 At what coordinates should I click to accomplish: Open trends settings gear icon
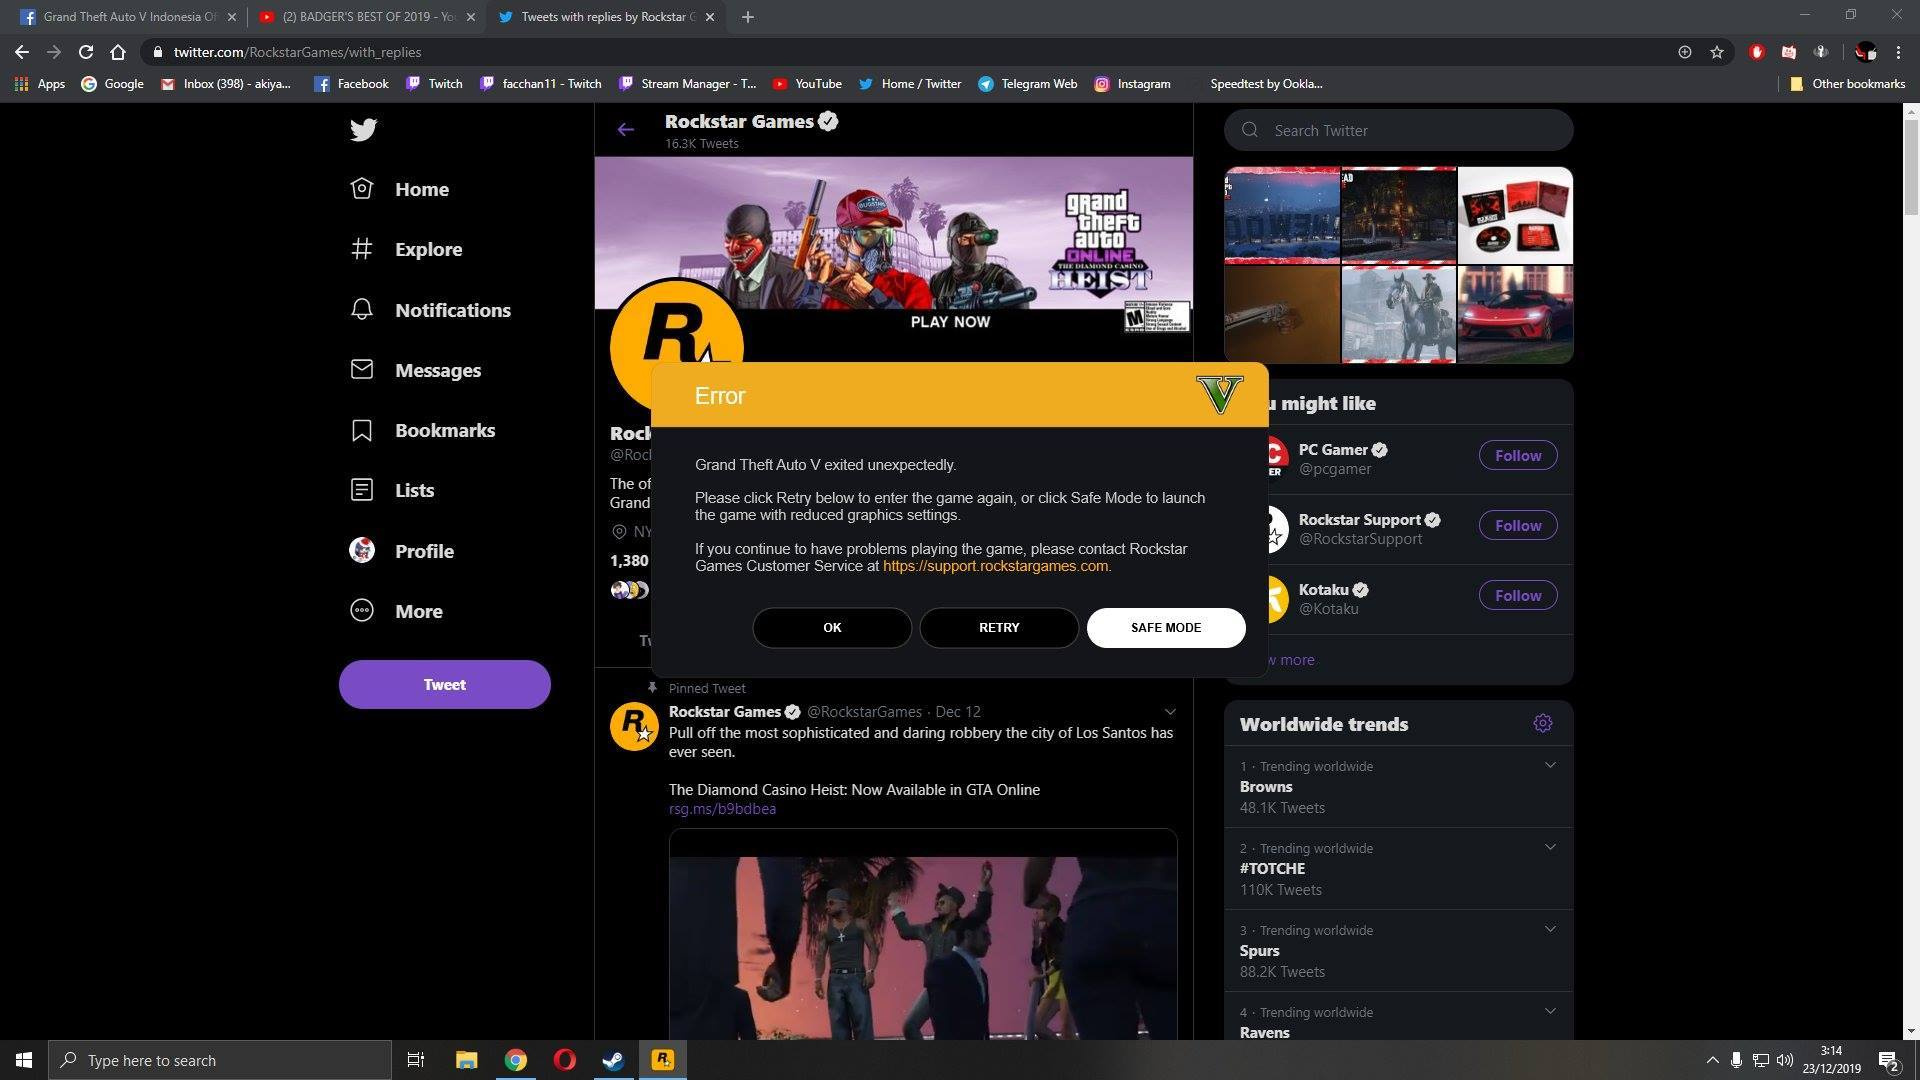1542,723
